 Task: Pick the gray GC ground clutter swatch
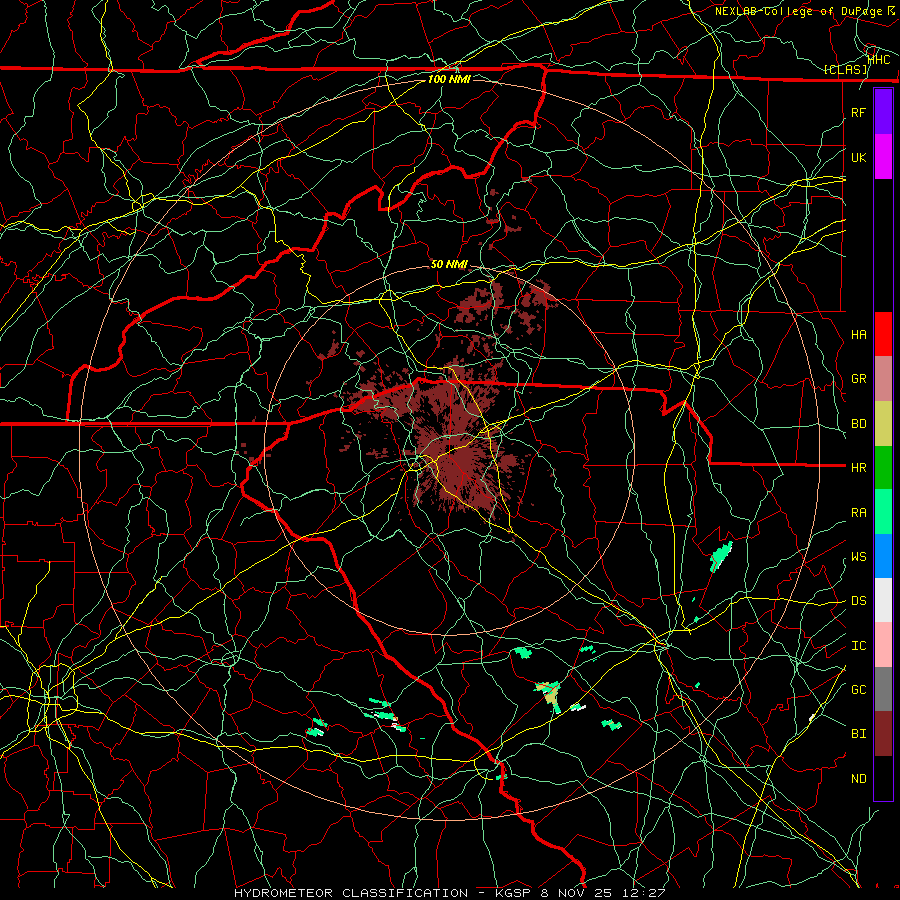coord(883,689)
